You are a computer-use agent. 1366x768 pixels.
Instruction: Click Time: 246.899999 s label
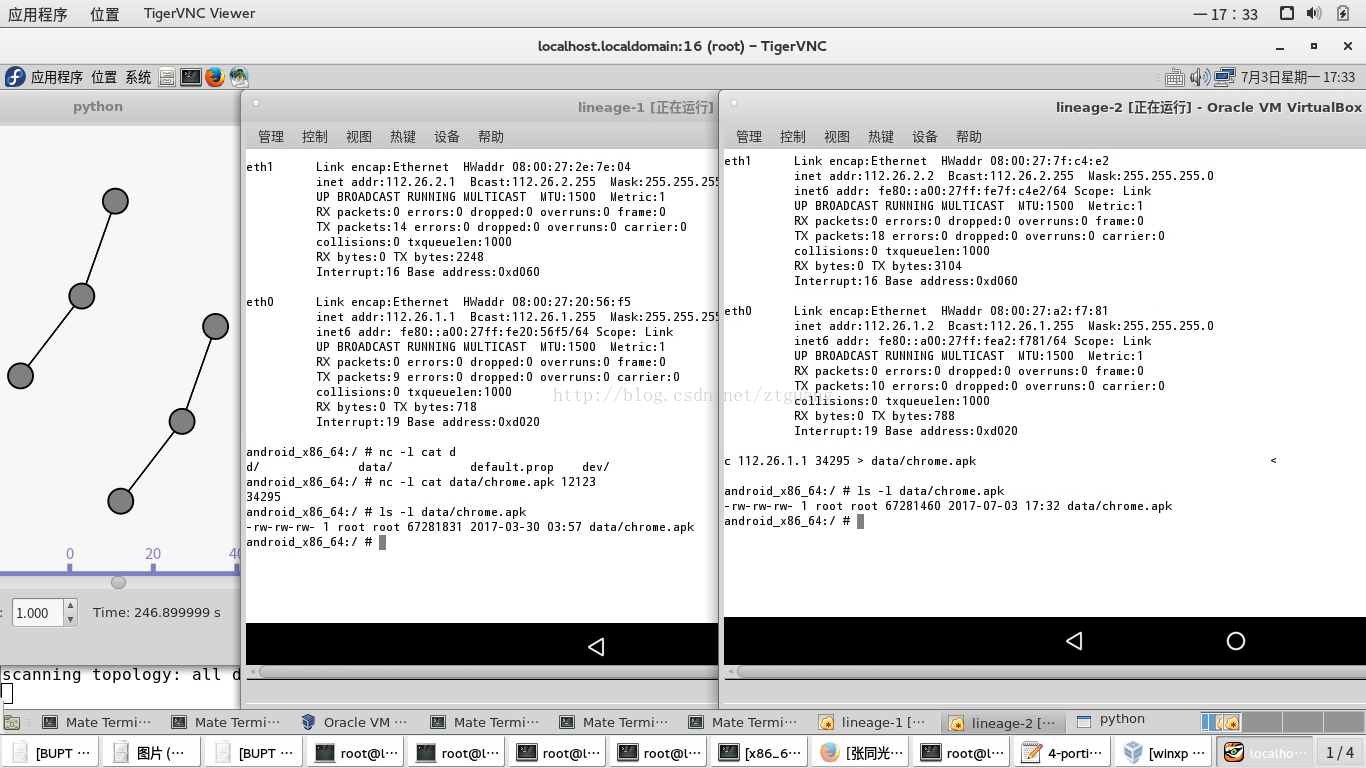point(157,612)
